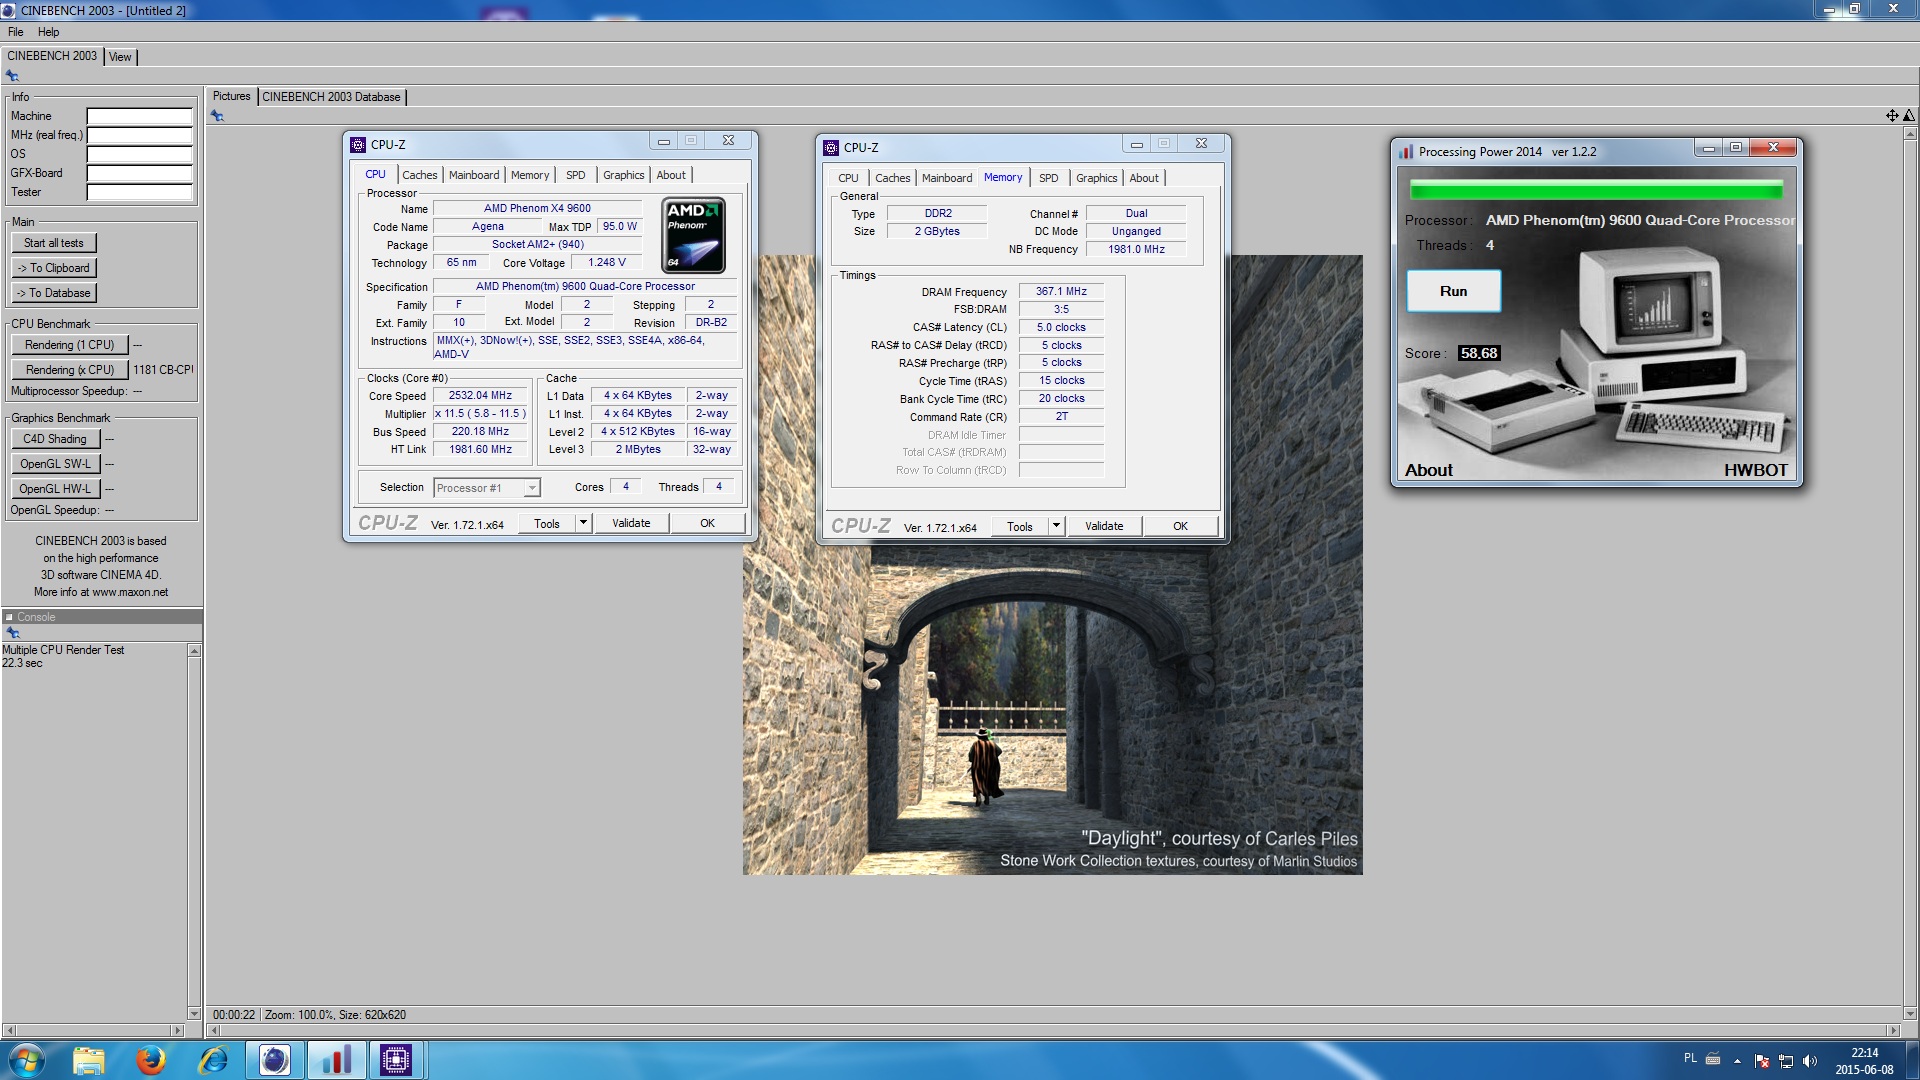
Task: Select the Pictures tab
Action: coord(231,96)
